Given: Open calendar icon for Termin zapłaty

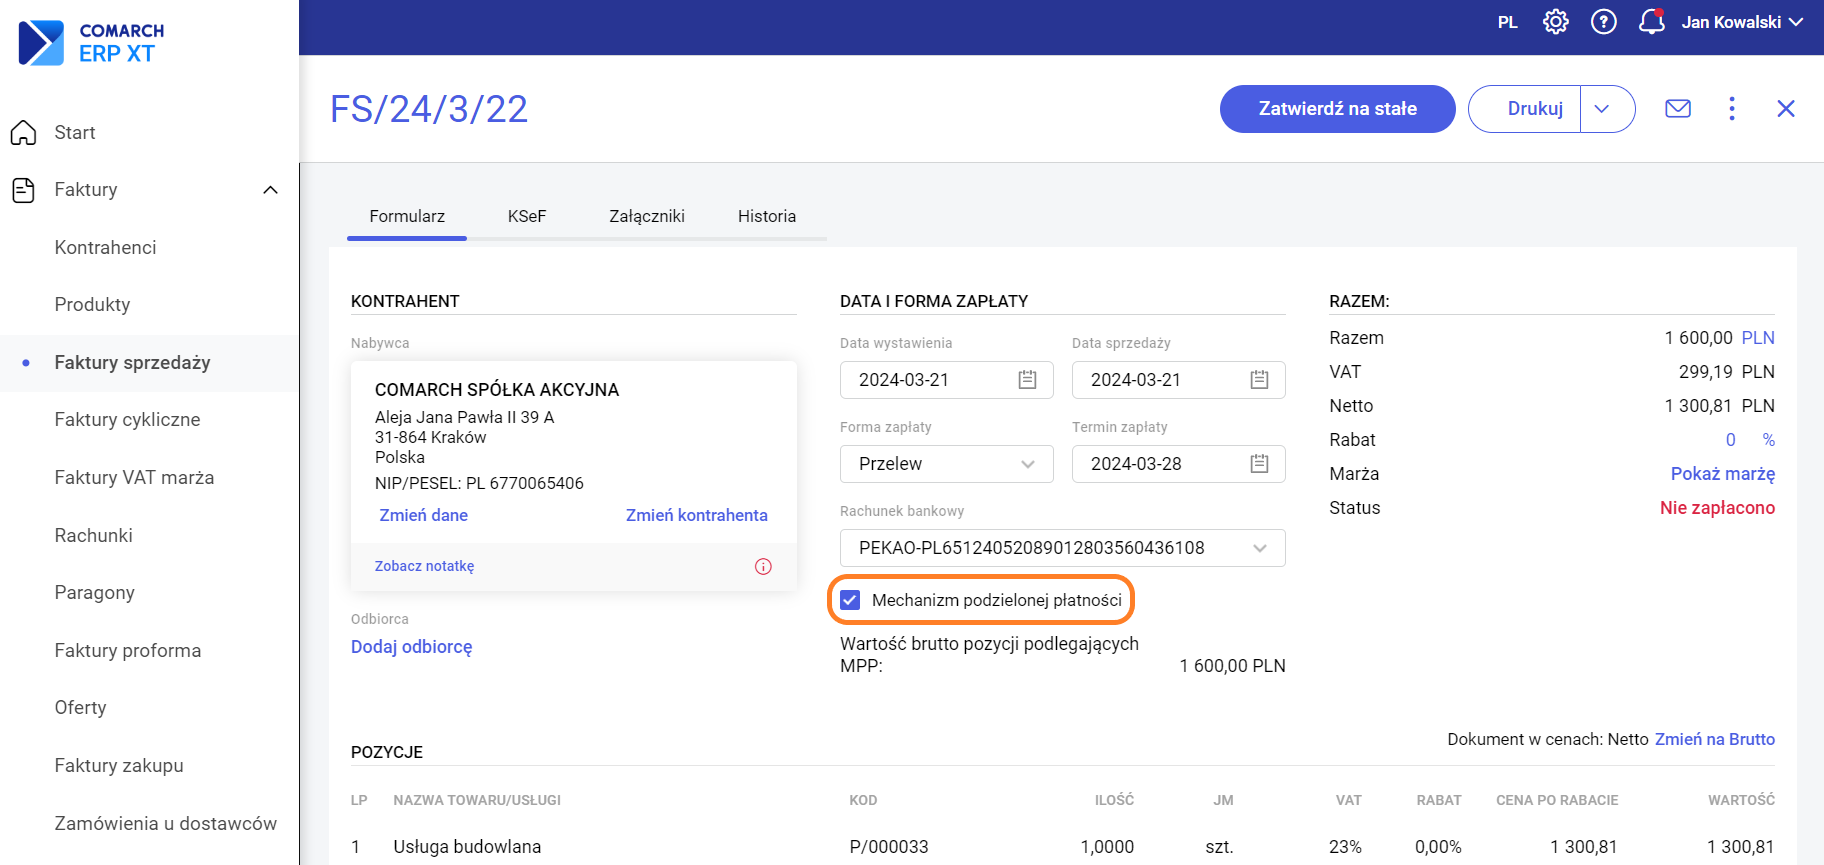Looking at the screenshot, I should click(1259, 464).
